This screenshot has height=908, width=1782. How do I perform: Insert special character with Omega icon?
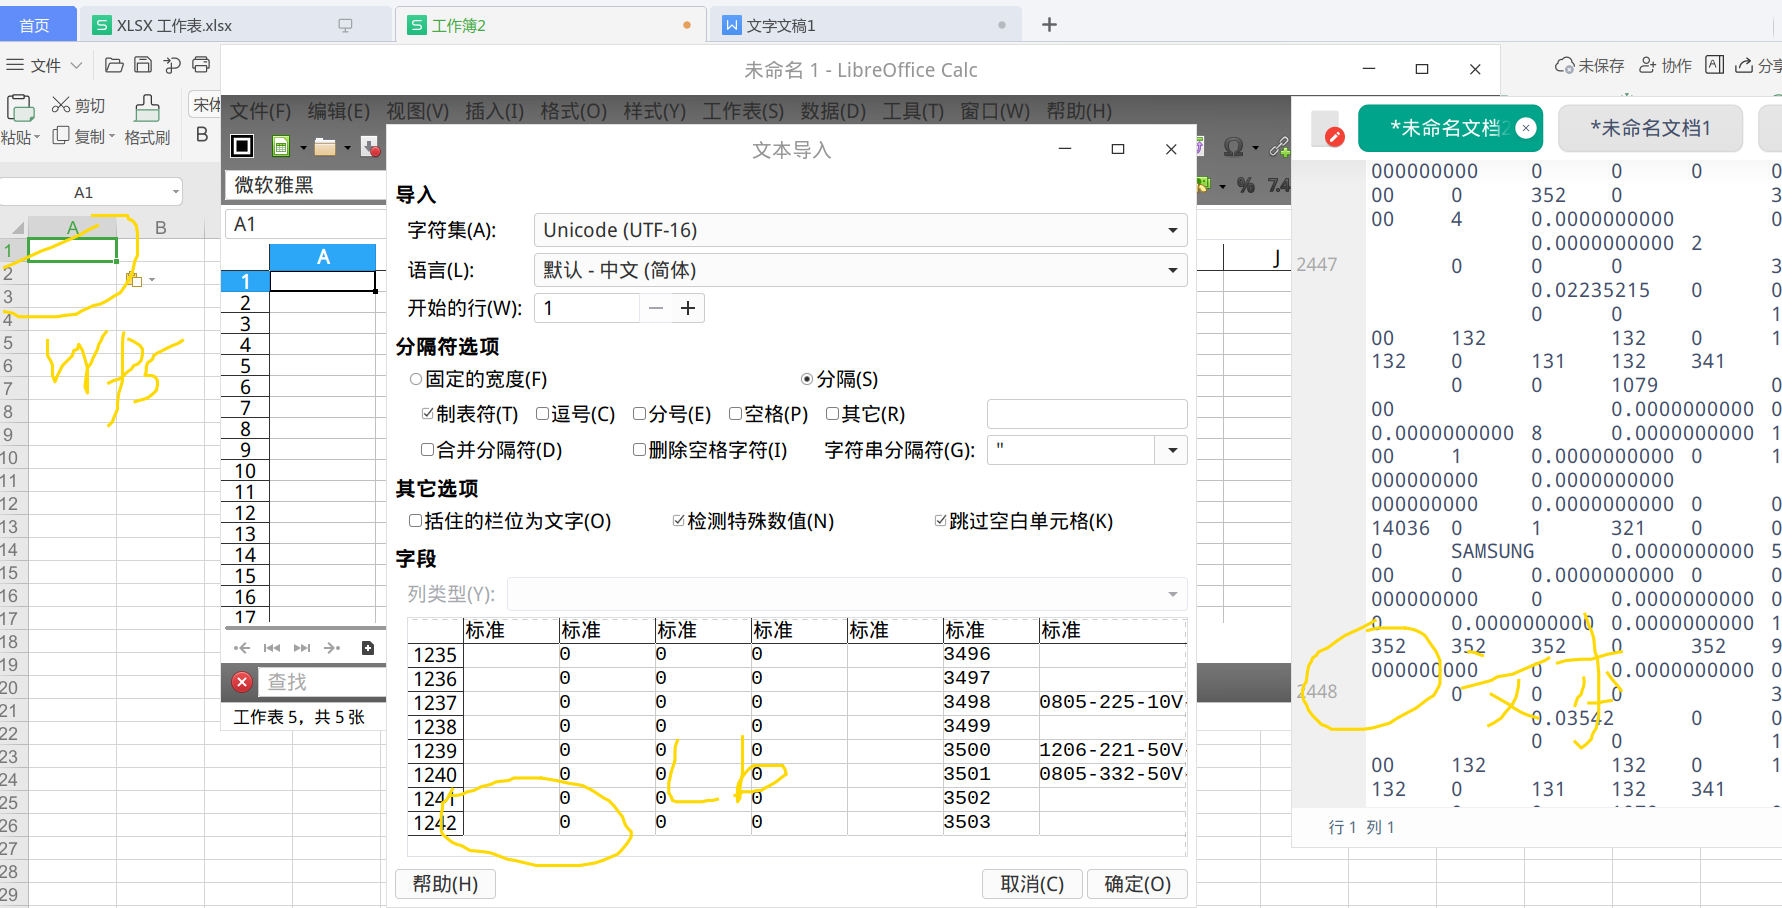(x=1234, y=148)
